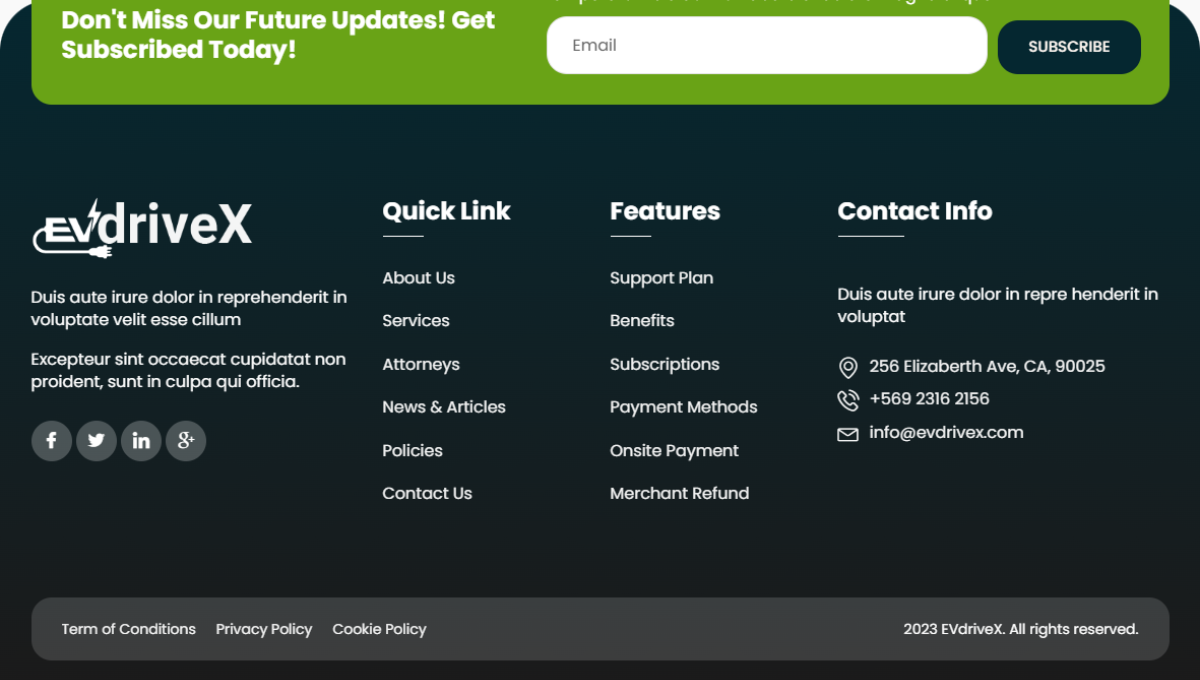
Task: Open the LinkedIn social icon
Action: (x=141, y=441)
